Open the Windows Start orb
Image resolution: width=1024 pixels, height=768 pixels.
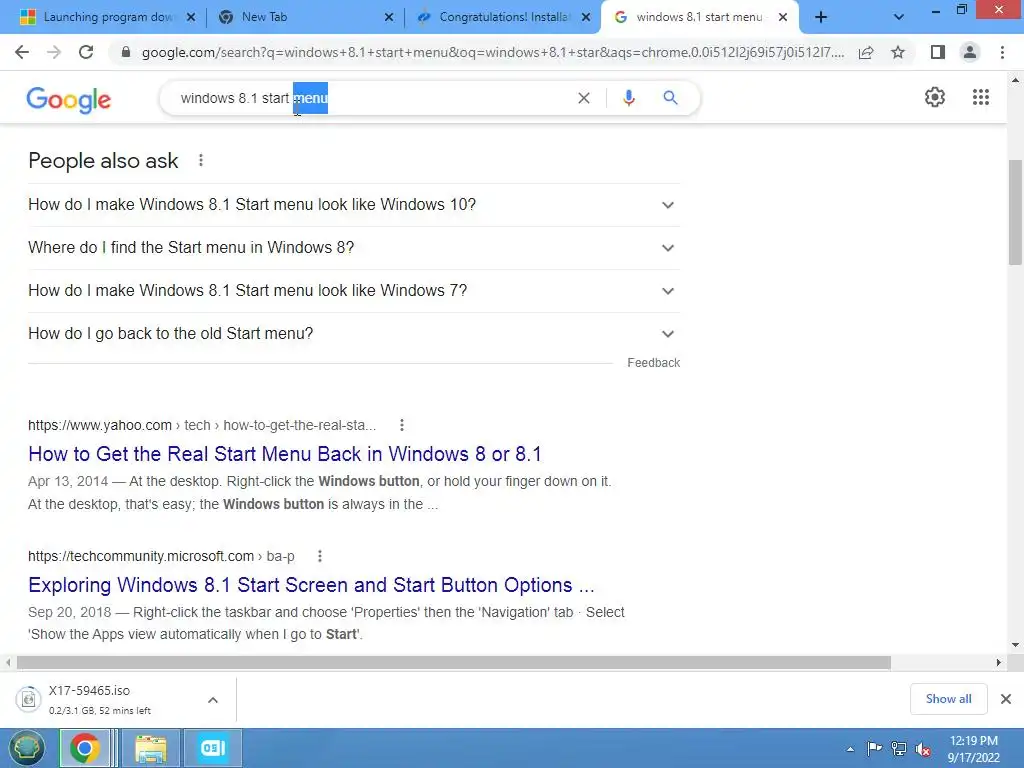click(27, 748)
